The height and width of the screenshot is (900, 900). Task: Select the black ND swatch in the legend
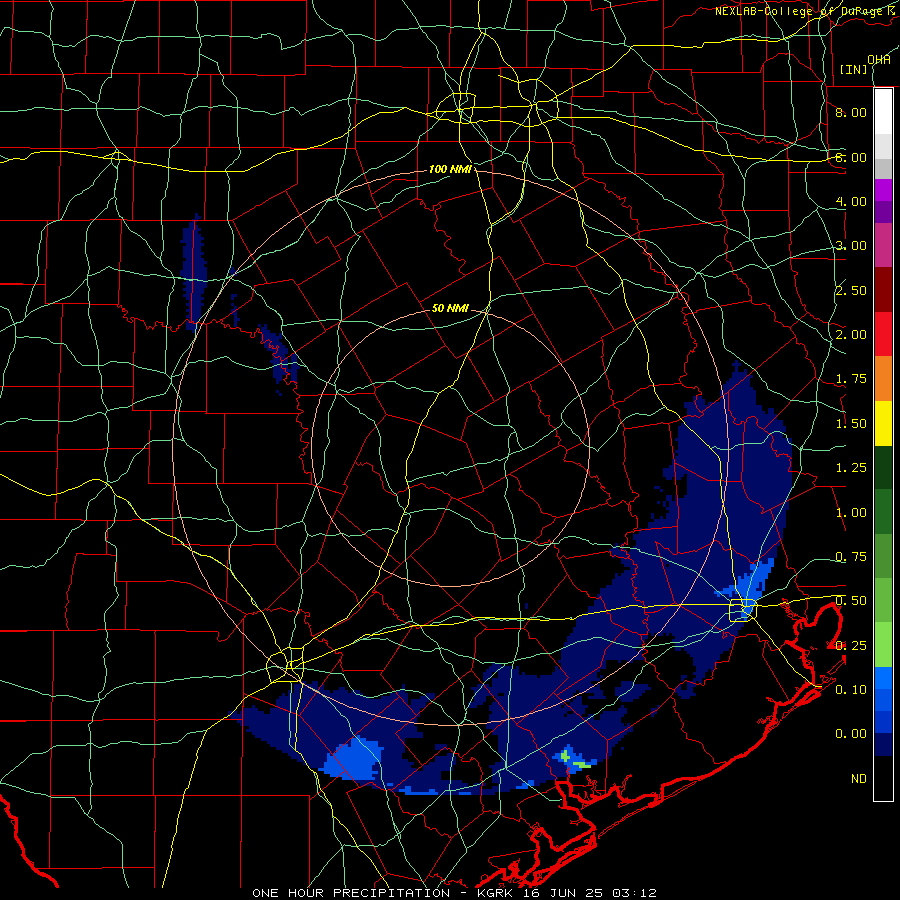click(883, 778)
